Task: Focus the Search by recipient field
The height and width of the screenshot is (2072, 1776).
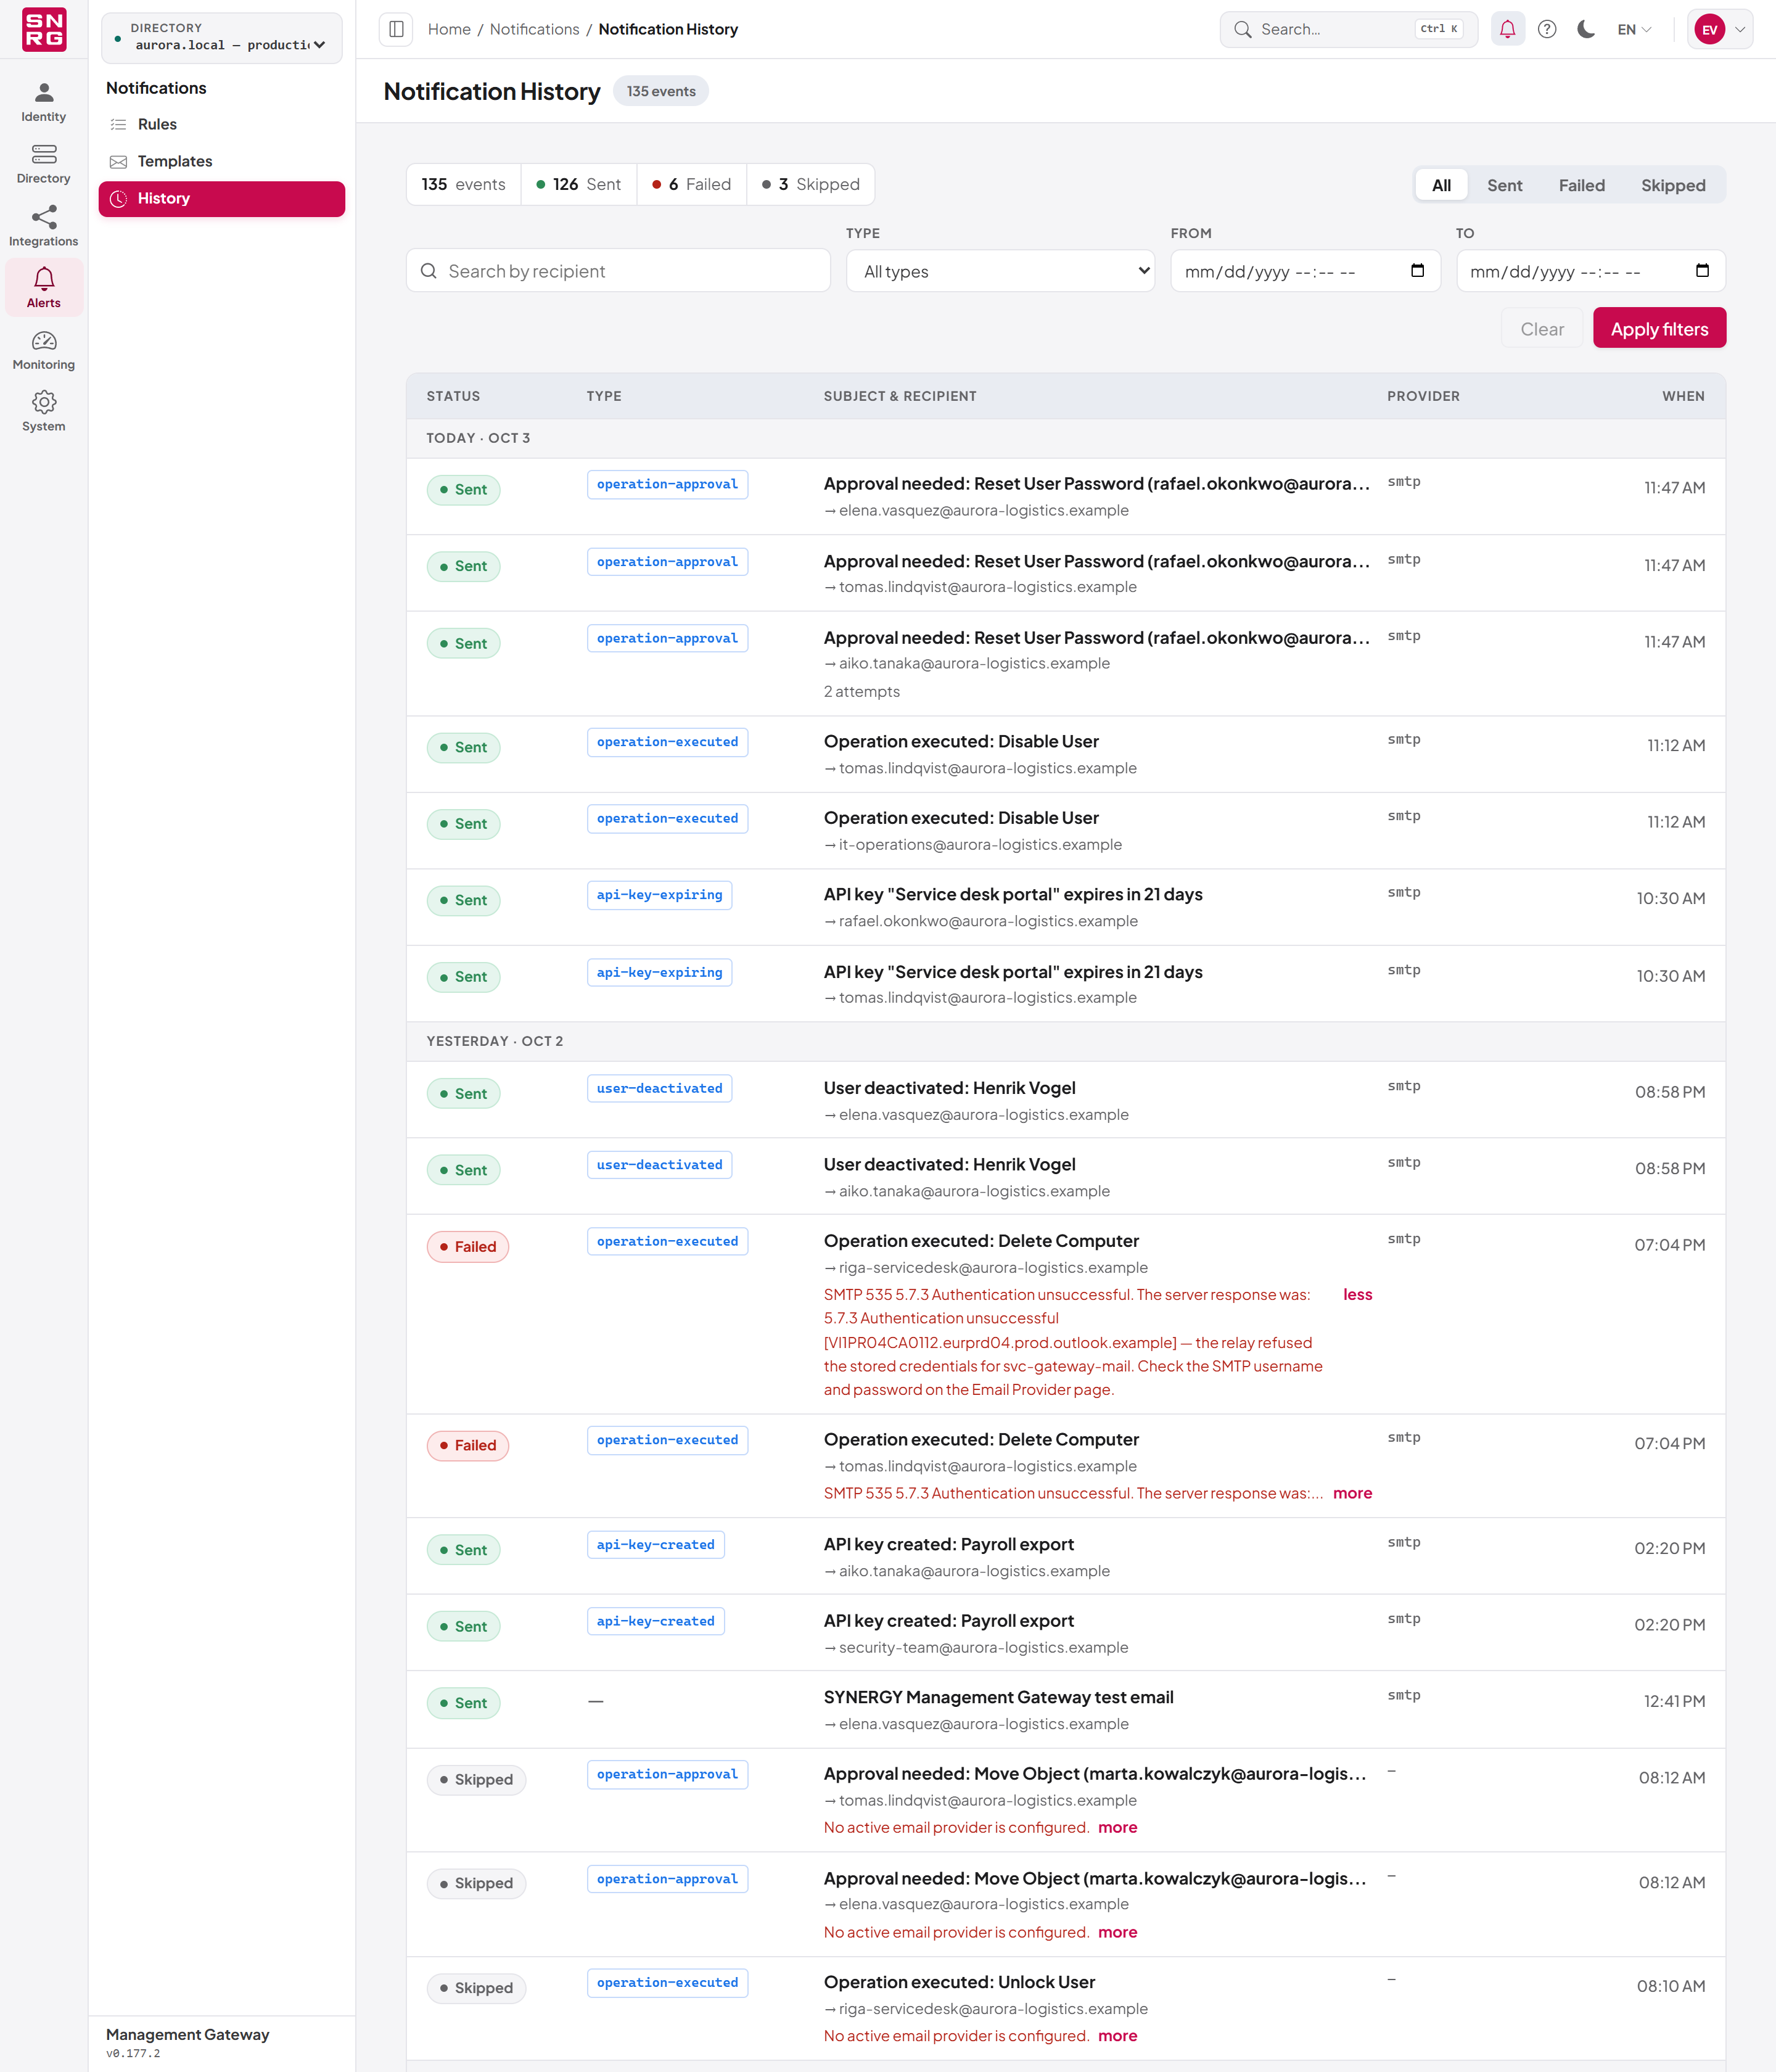Action: coord(618,271)
